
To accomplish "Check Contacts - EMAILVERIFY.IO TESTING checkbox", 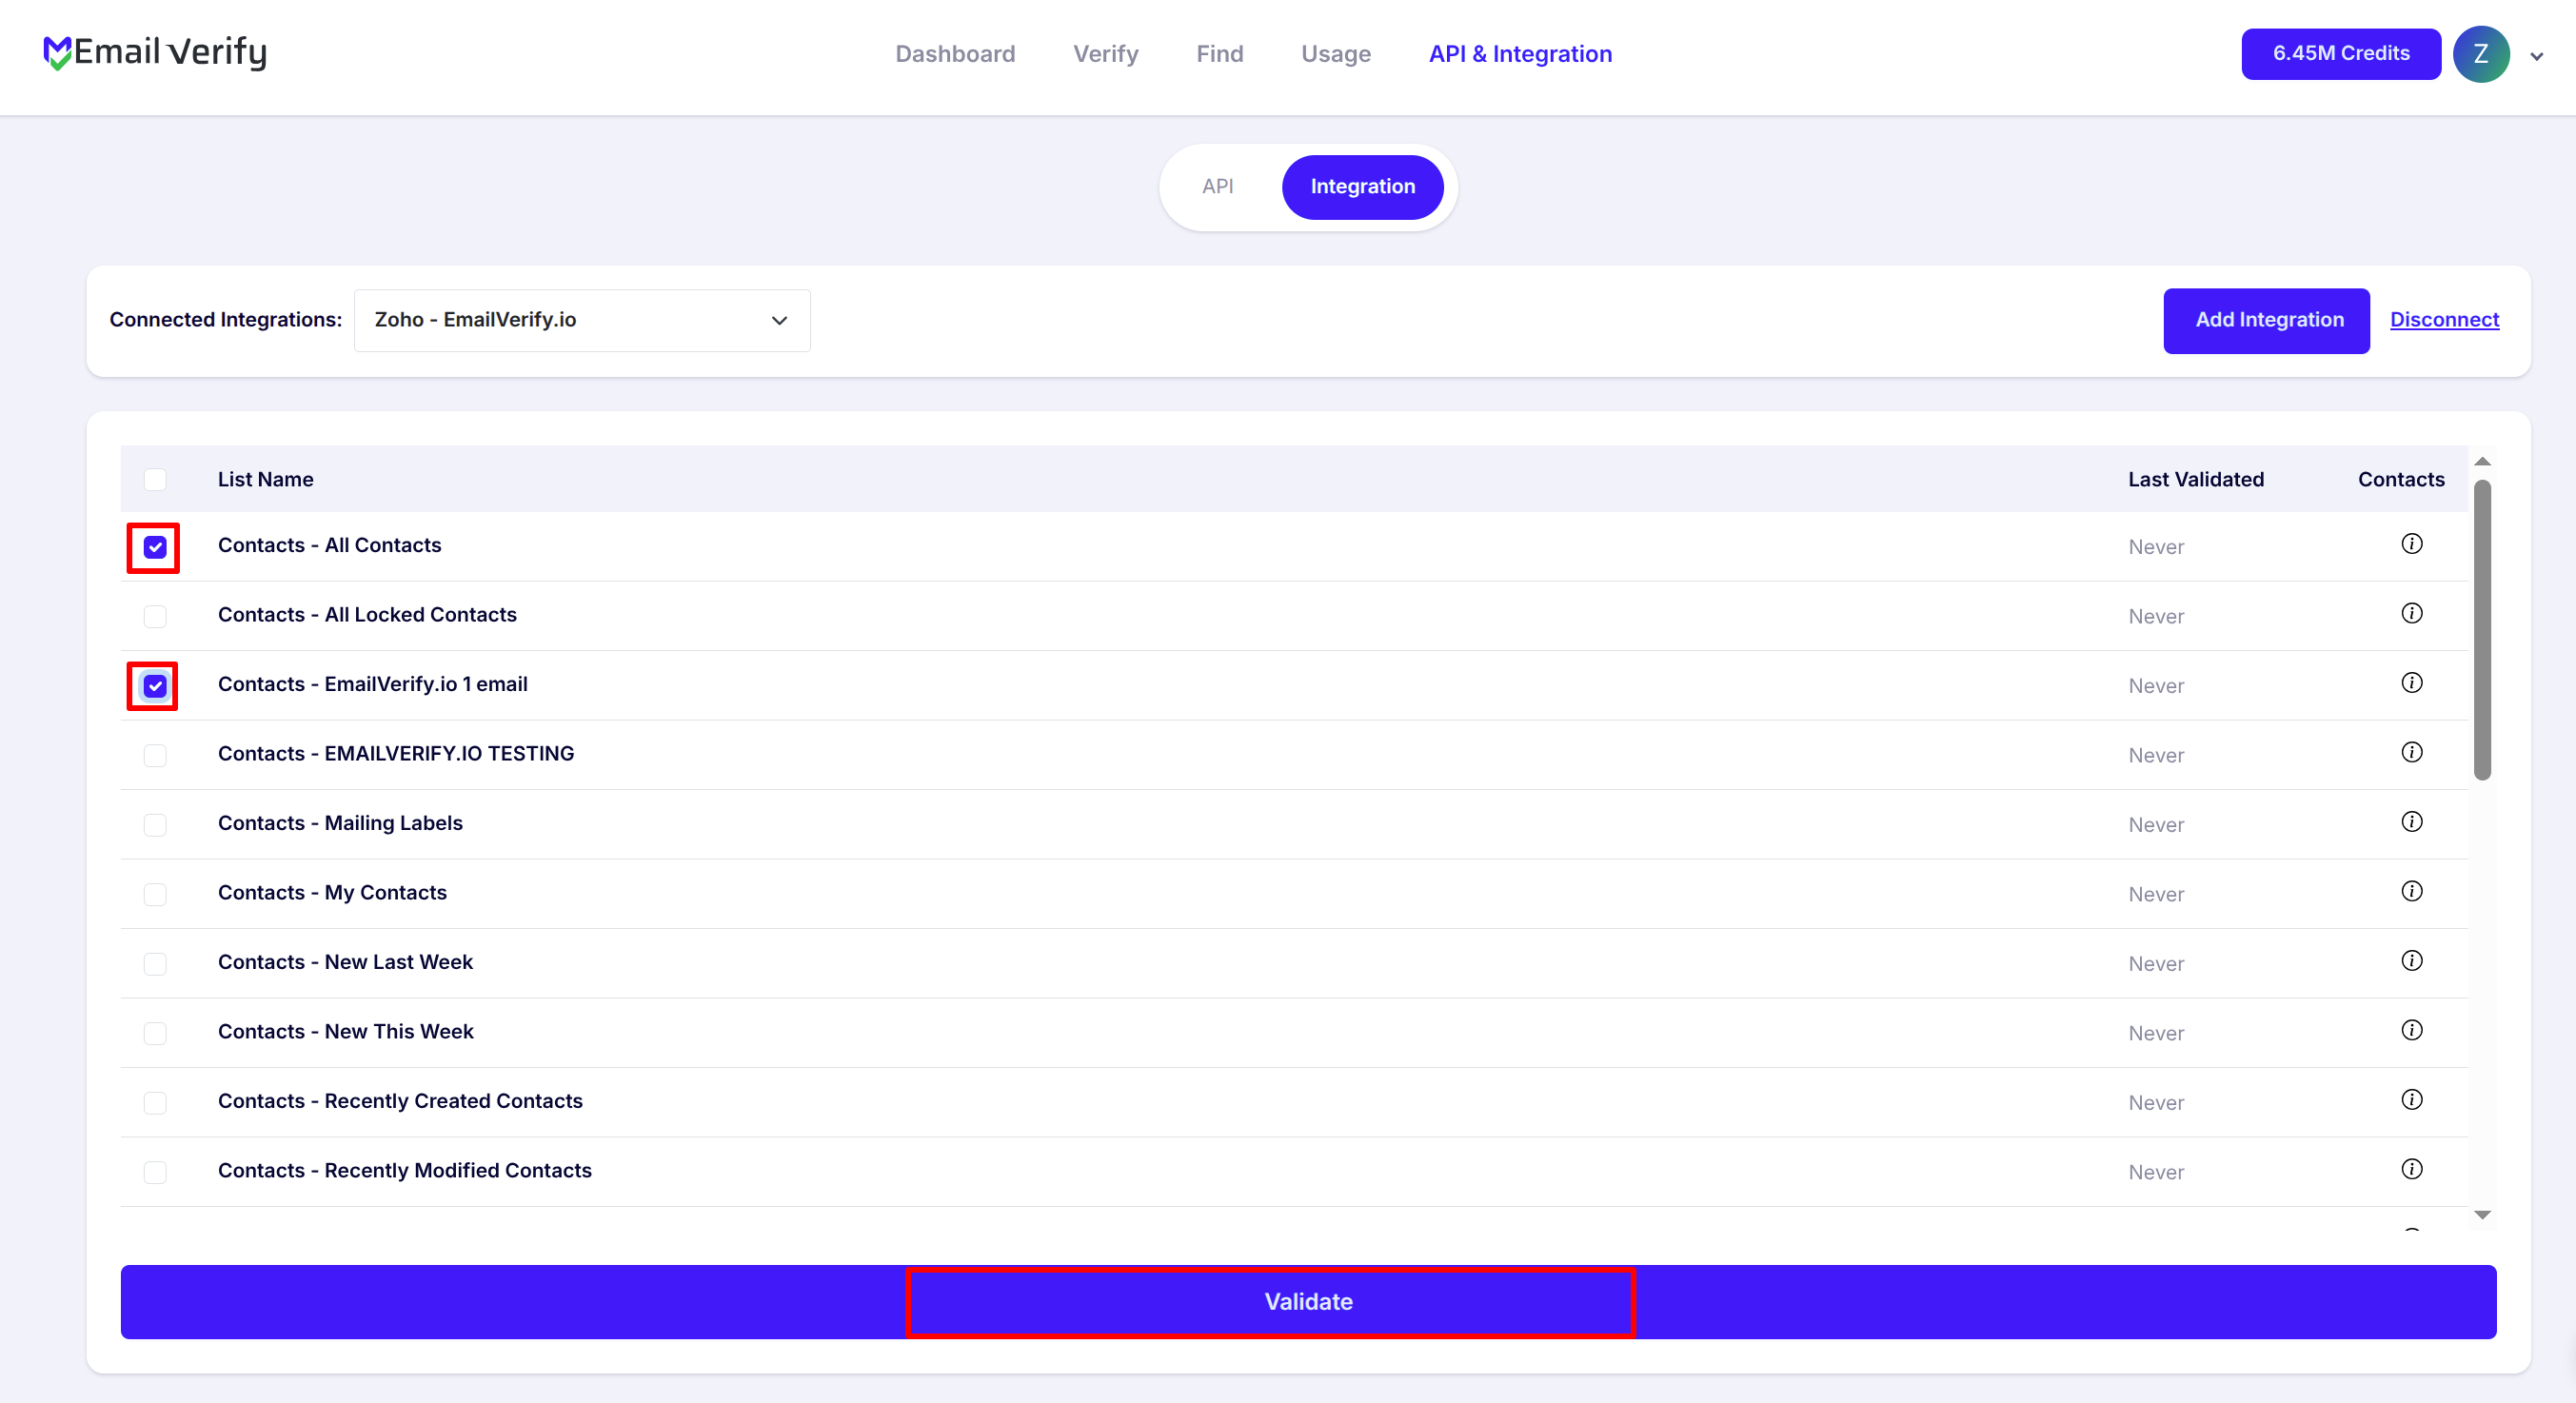I will pyautogui.click(x=155, y=755).
